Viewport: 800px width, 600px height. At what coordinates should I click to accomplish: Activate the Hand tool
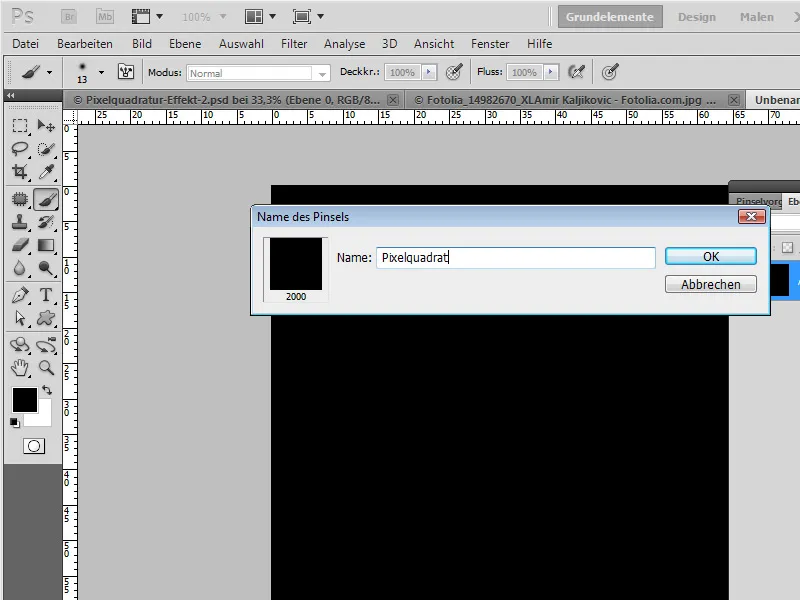18,368
